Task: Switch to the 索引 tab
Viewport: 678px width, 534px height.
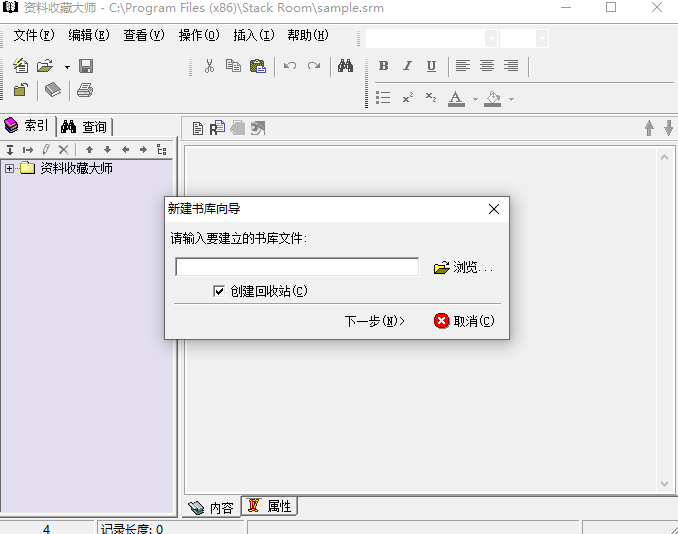Action: click(28, 126)
